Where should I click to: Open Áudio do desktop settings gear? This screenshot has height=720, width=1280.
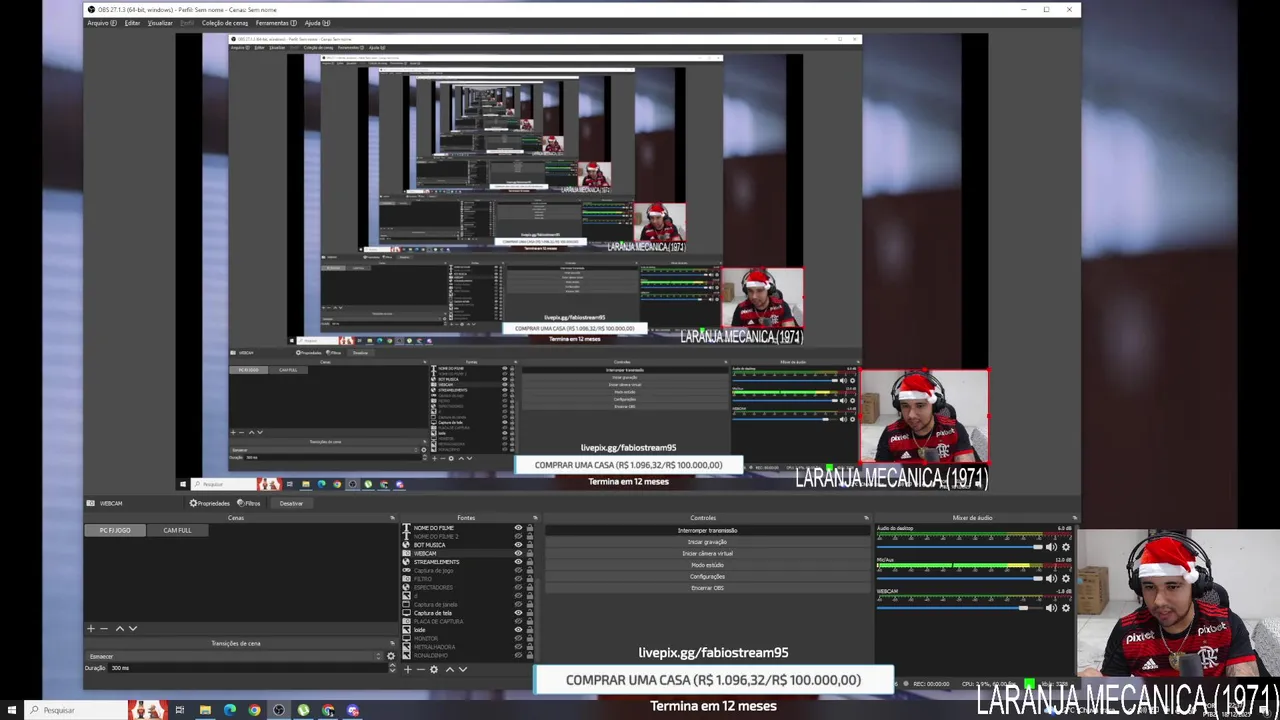(x=1066, y=547)
